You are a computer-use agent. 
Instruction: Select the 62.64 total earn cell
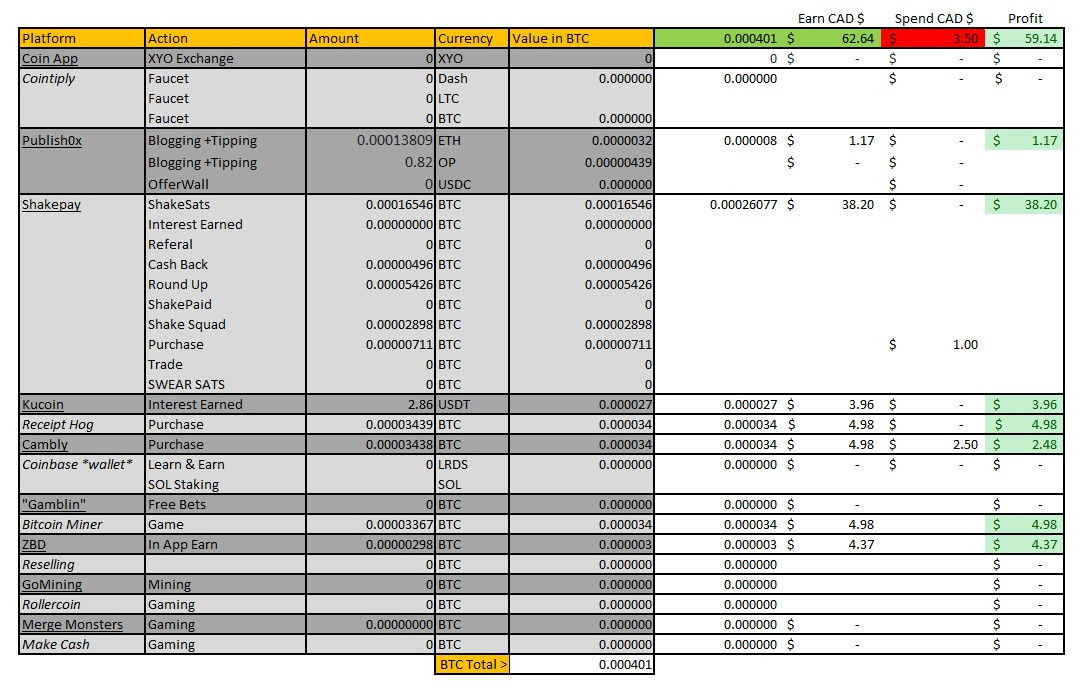831,38
